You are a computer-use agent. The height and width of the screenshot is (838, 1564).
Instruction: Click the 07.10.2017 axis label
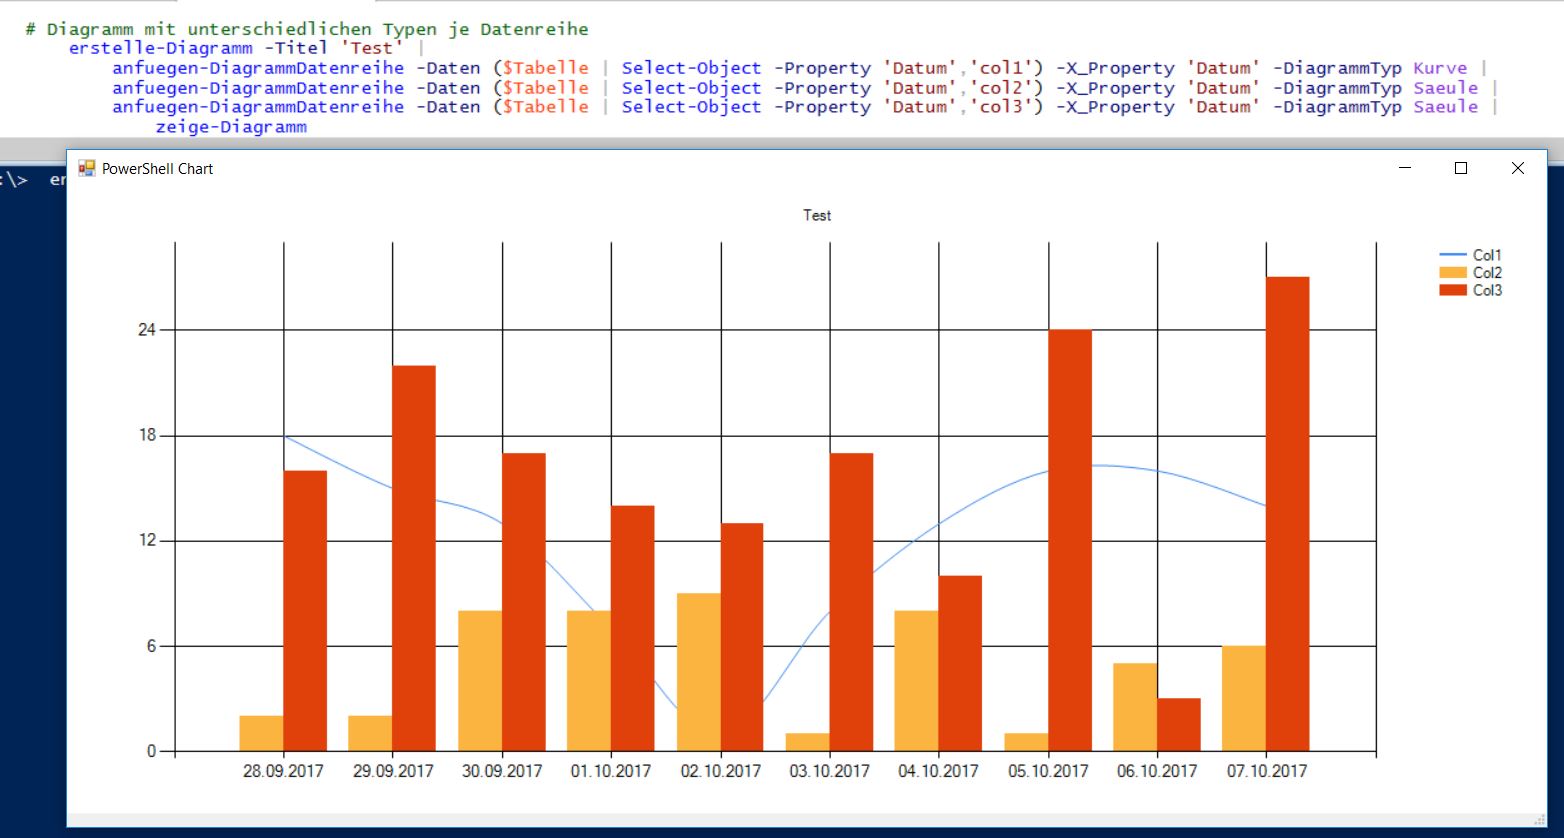1267,771
